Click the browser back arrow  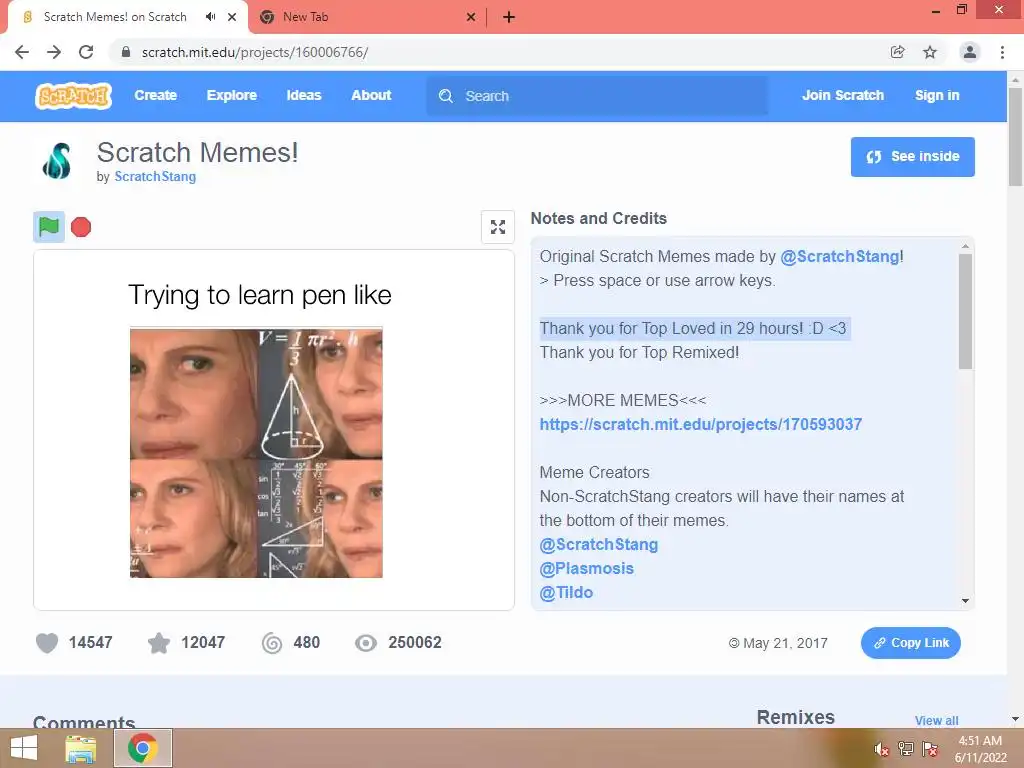[22, 52]
